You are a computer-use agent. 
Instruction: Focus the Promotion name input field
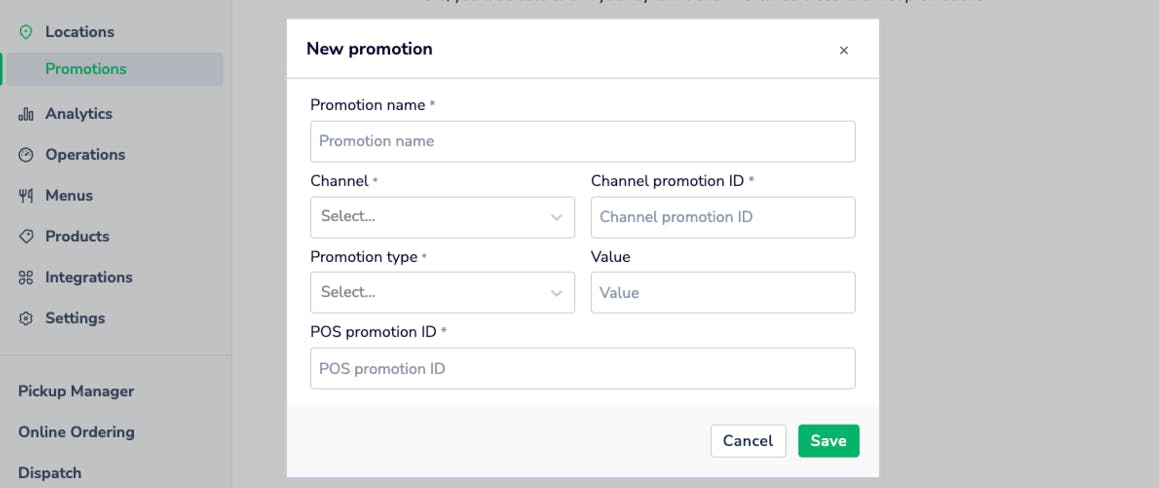point(582,142)
